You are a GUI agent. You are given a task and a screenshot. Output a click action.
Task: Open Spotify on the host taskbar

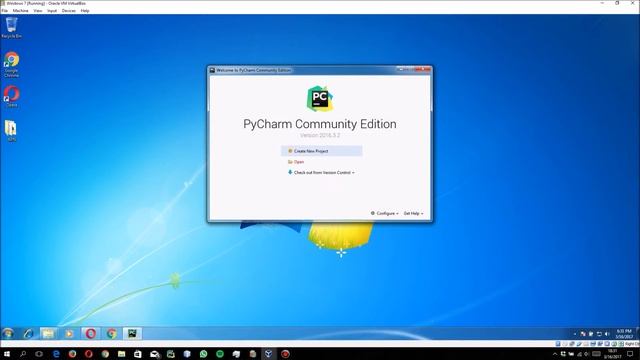click(220, 354)
